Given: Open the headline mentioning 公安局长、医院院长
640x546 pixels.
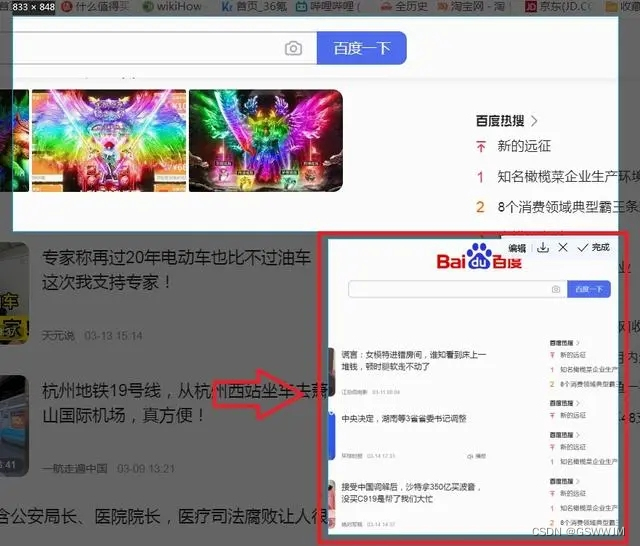Looking at the screenshot, I should coord(163,516).
